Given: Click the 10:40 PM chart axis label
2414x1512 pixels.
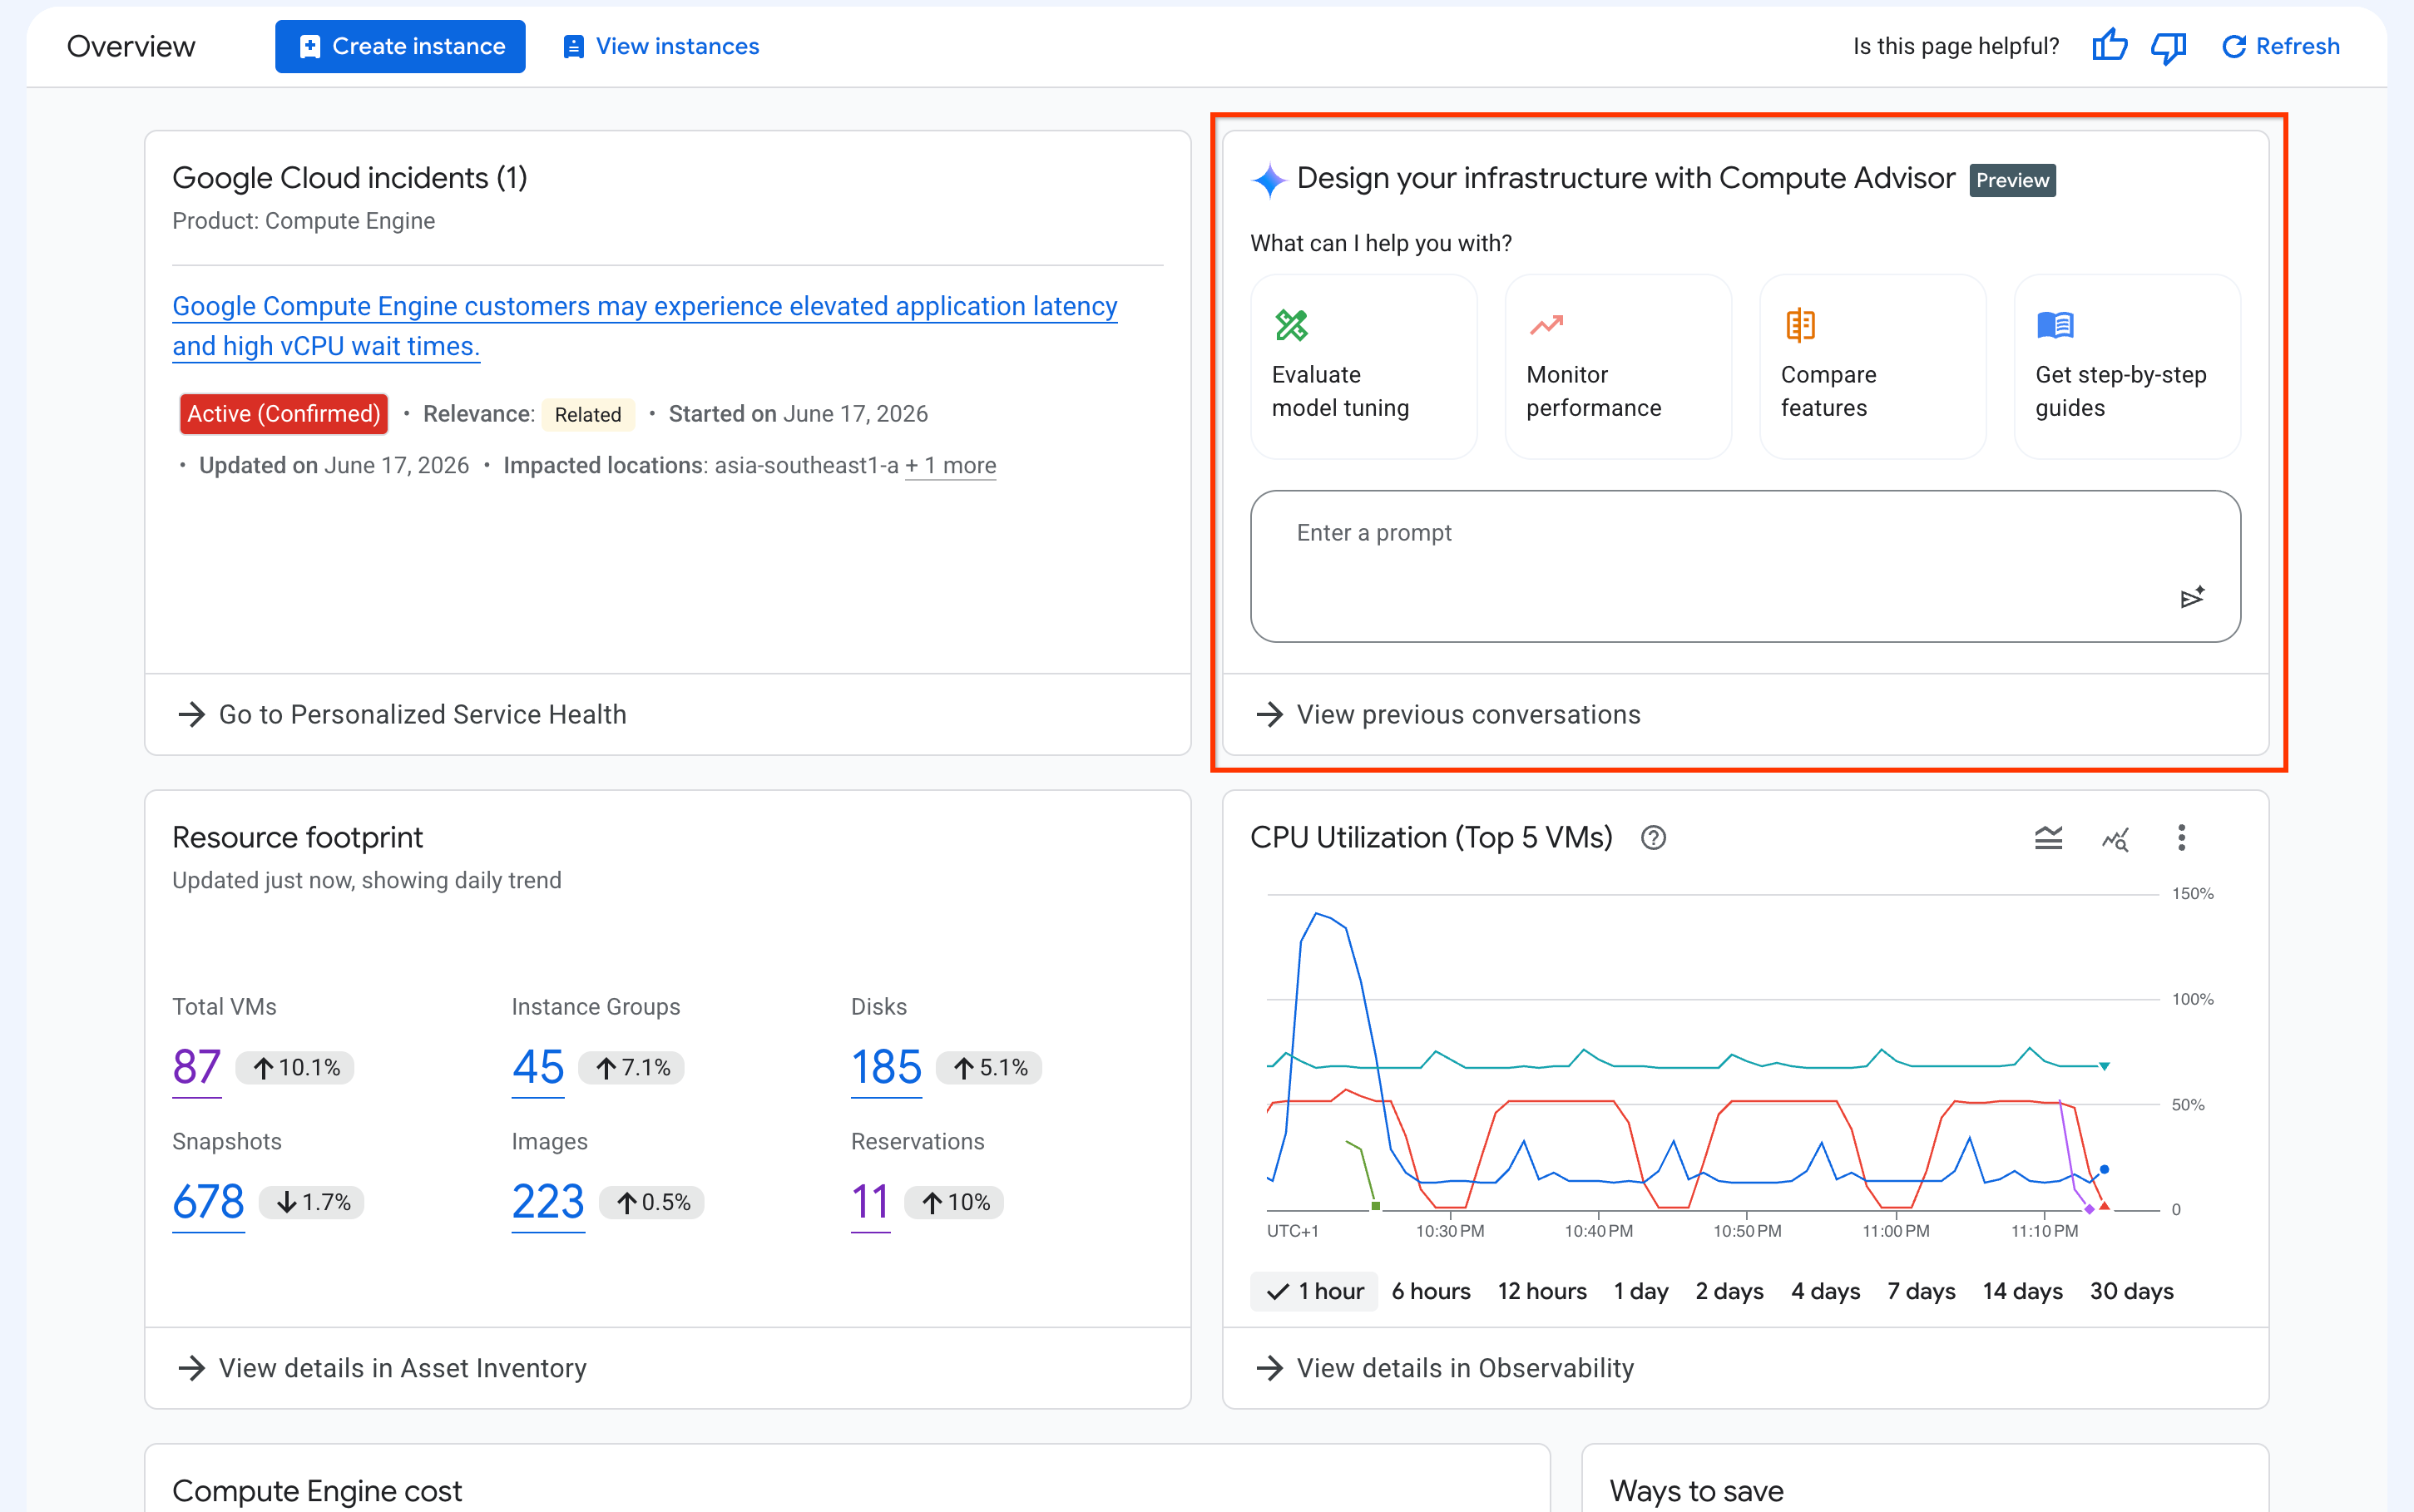Looking at the screenshot, I should tap(1598, 1231).
